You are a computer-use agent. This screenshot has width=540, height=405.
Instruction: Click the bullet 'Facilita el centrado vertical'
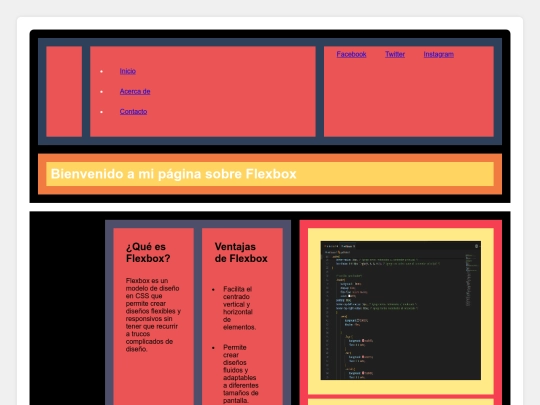point(239,308)
